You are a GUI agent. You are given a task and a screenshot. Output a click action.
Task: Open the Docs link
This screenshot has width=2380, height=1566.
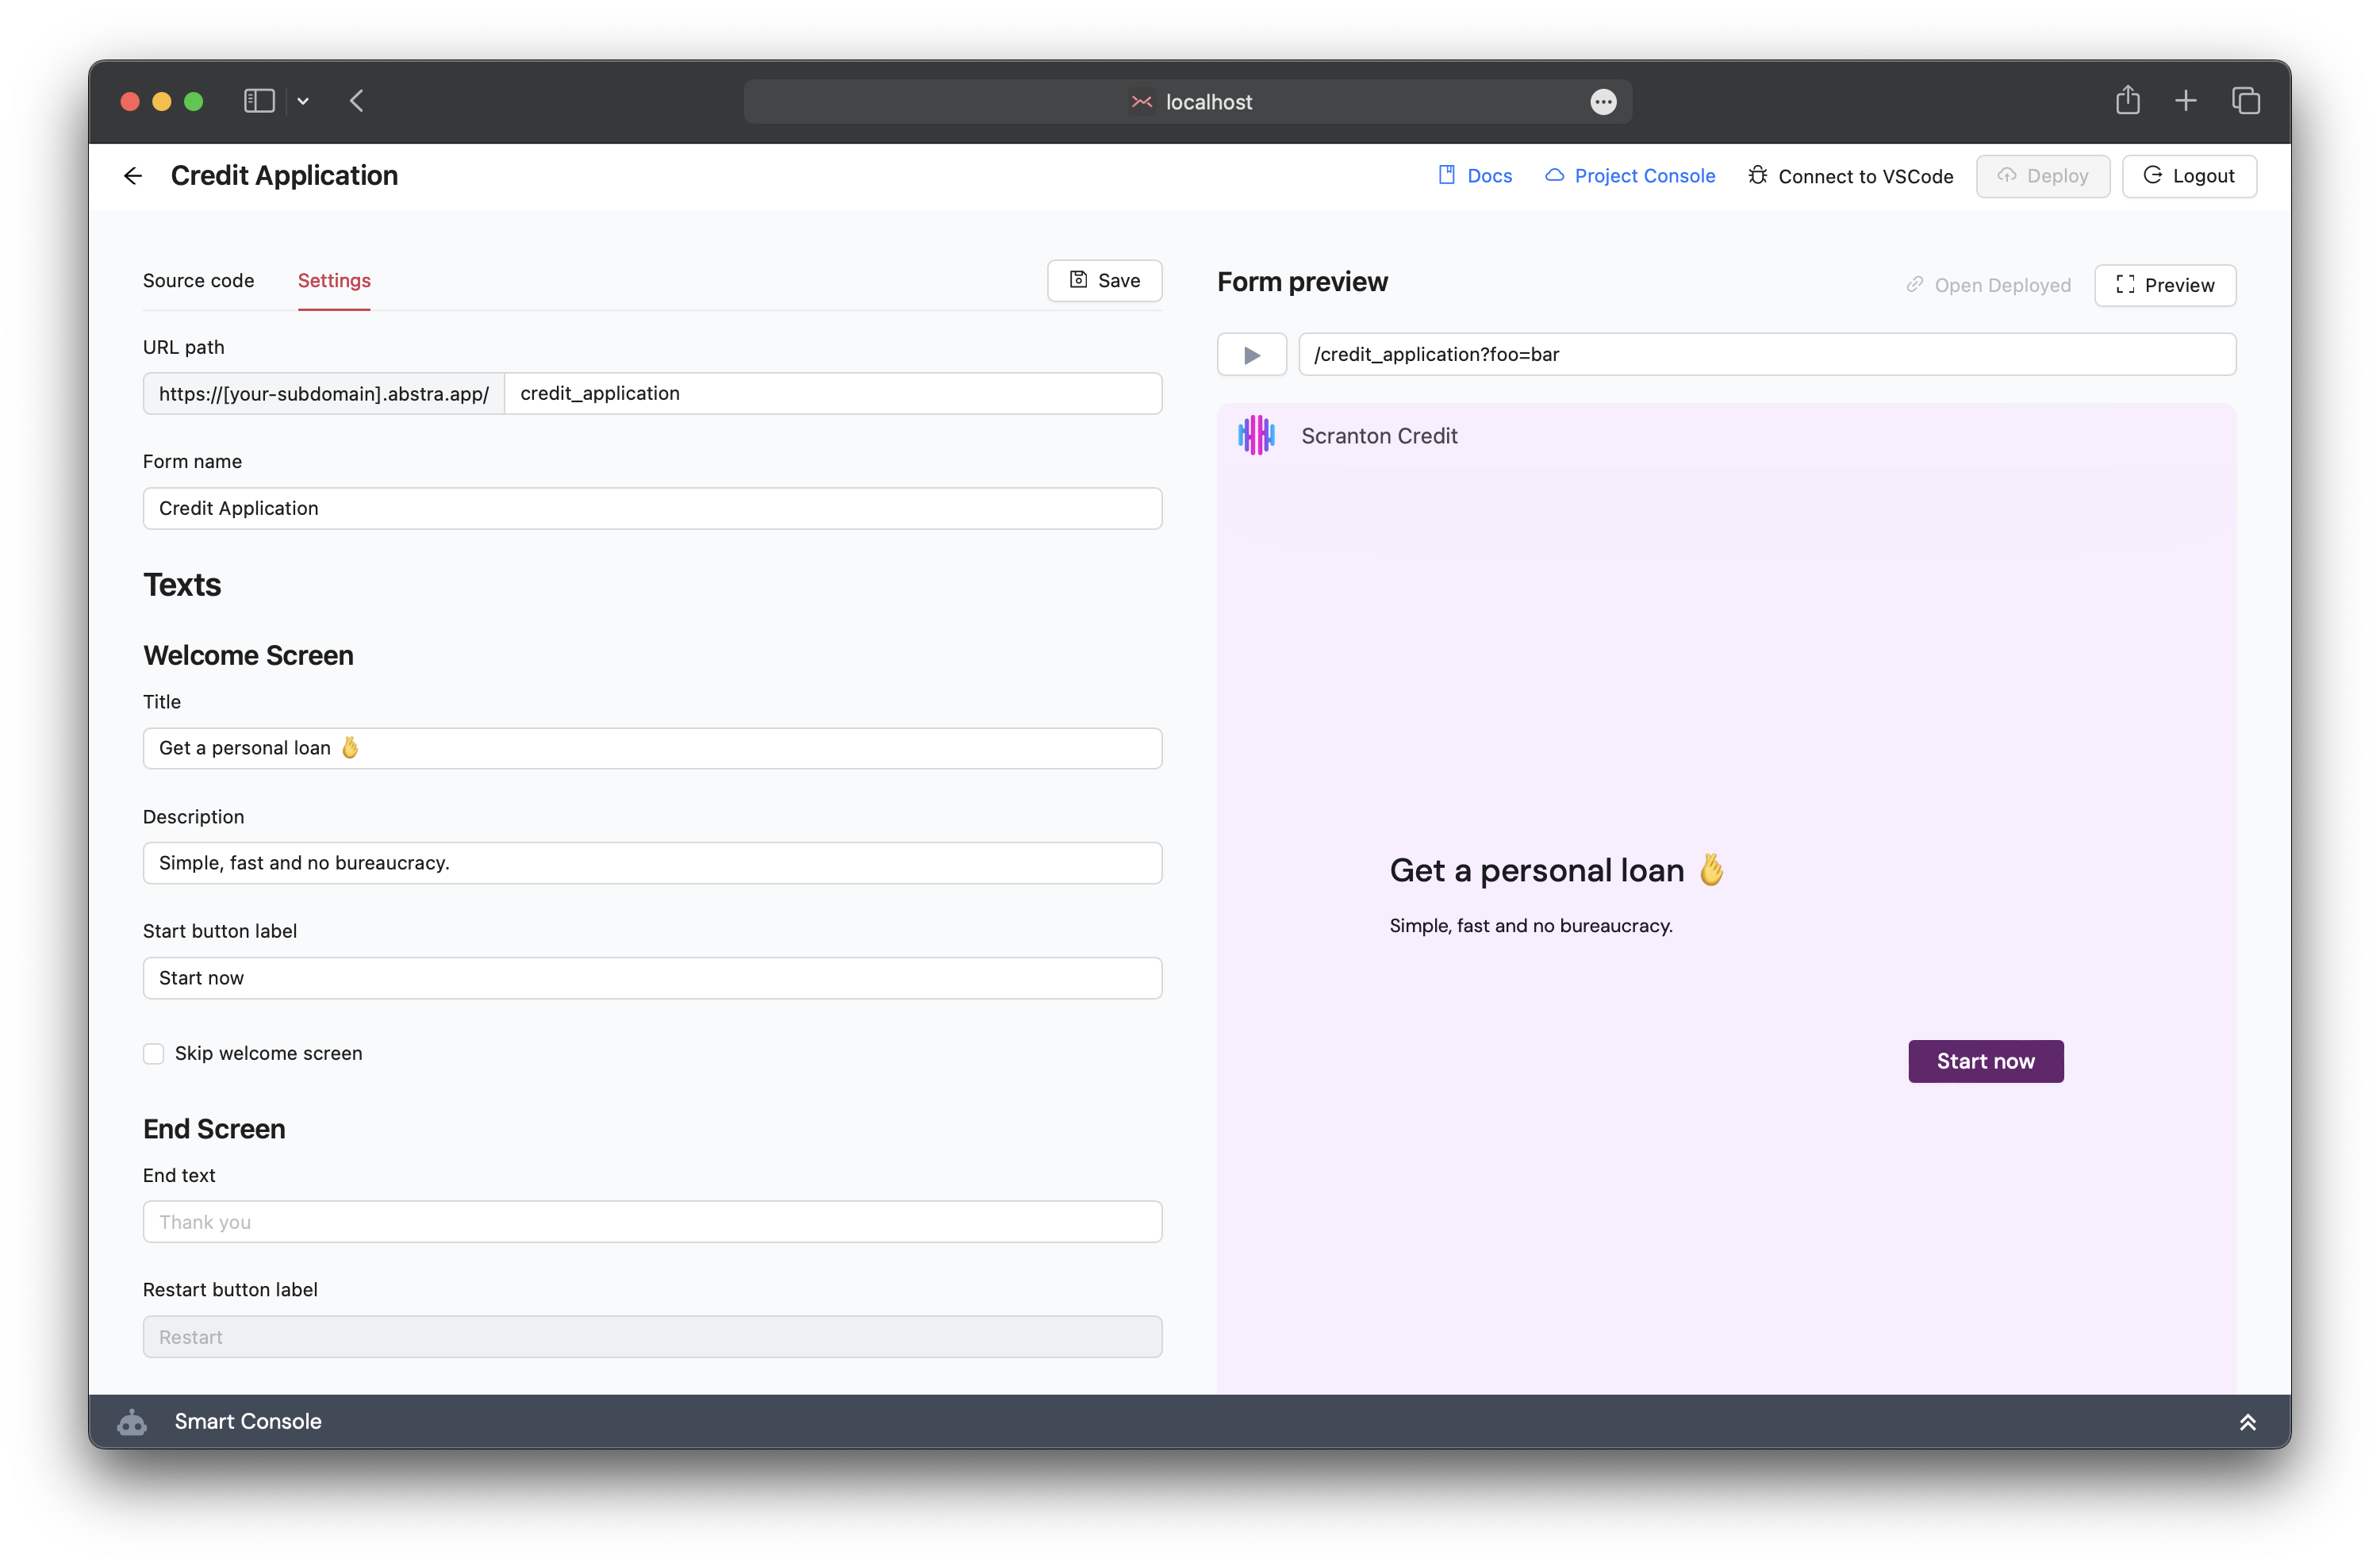click(x=1475, y=176)
